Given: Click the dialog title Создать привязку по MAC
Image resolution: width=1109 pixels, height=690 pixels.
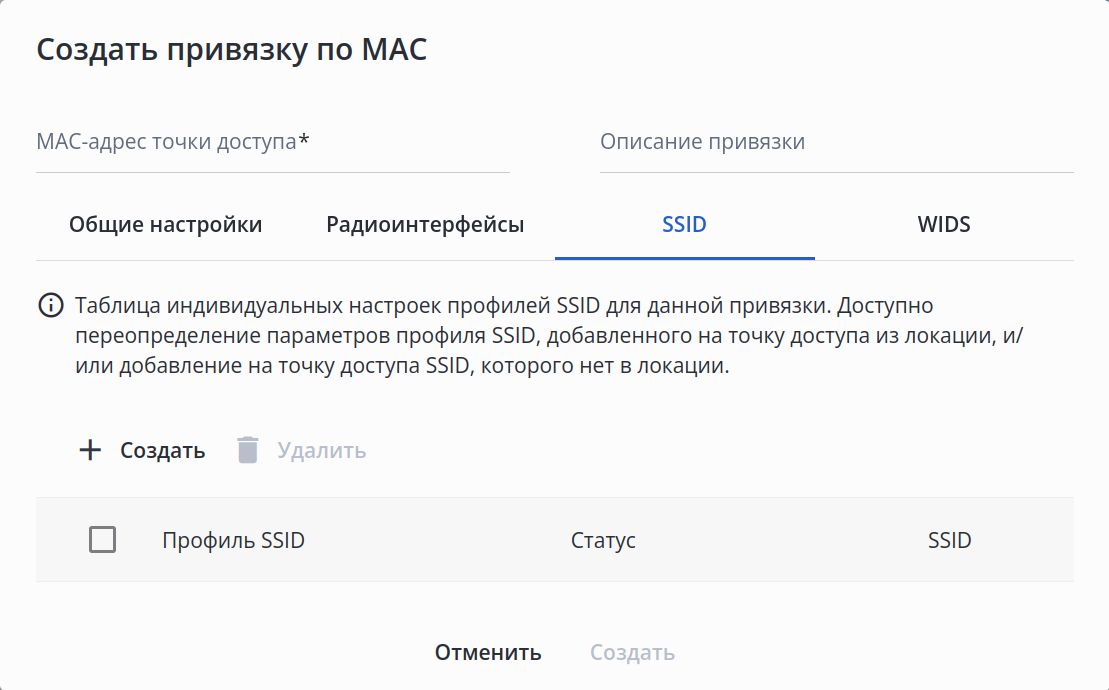Looking at the screenshot, I should 232,50.
